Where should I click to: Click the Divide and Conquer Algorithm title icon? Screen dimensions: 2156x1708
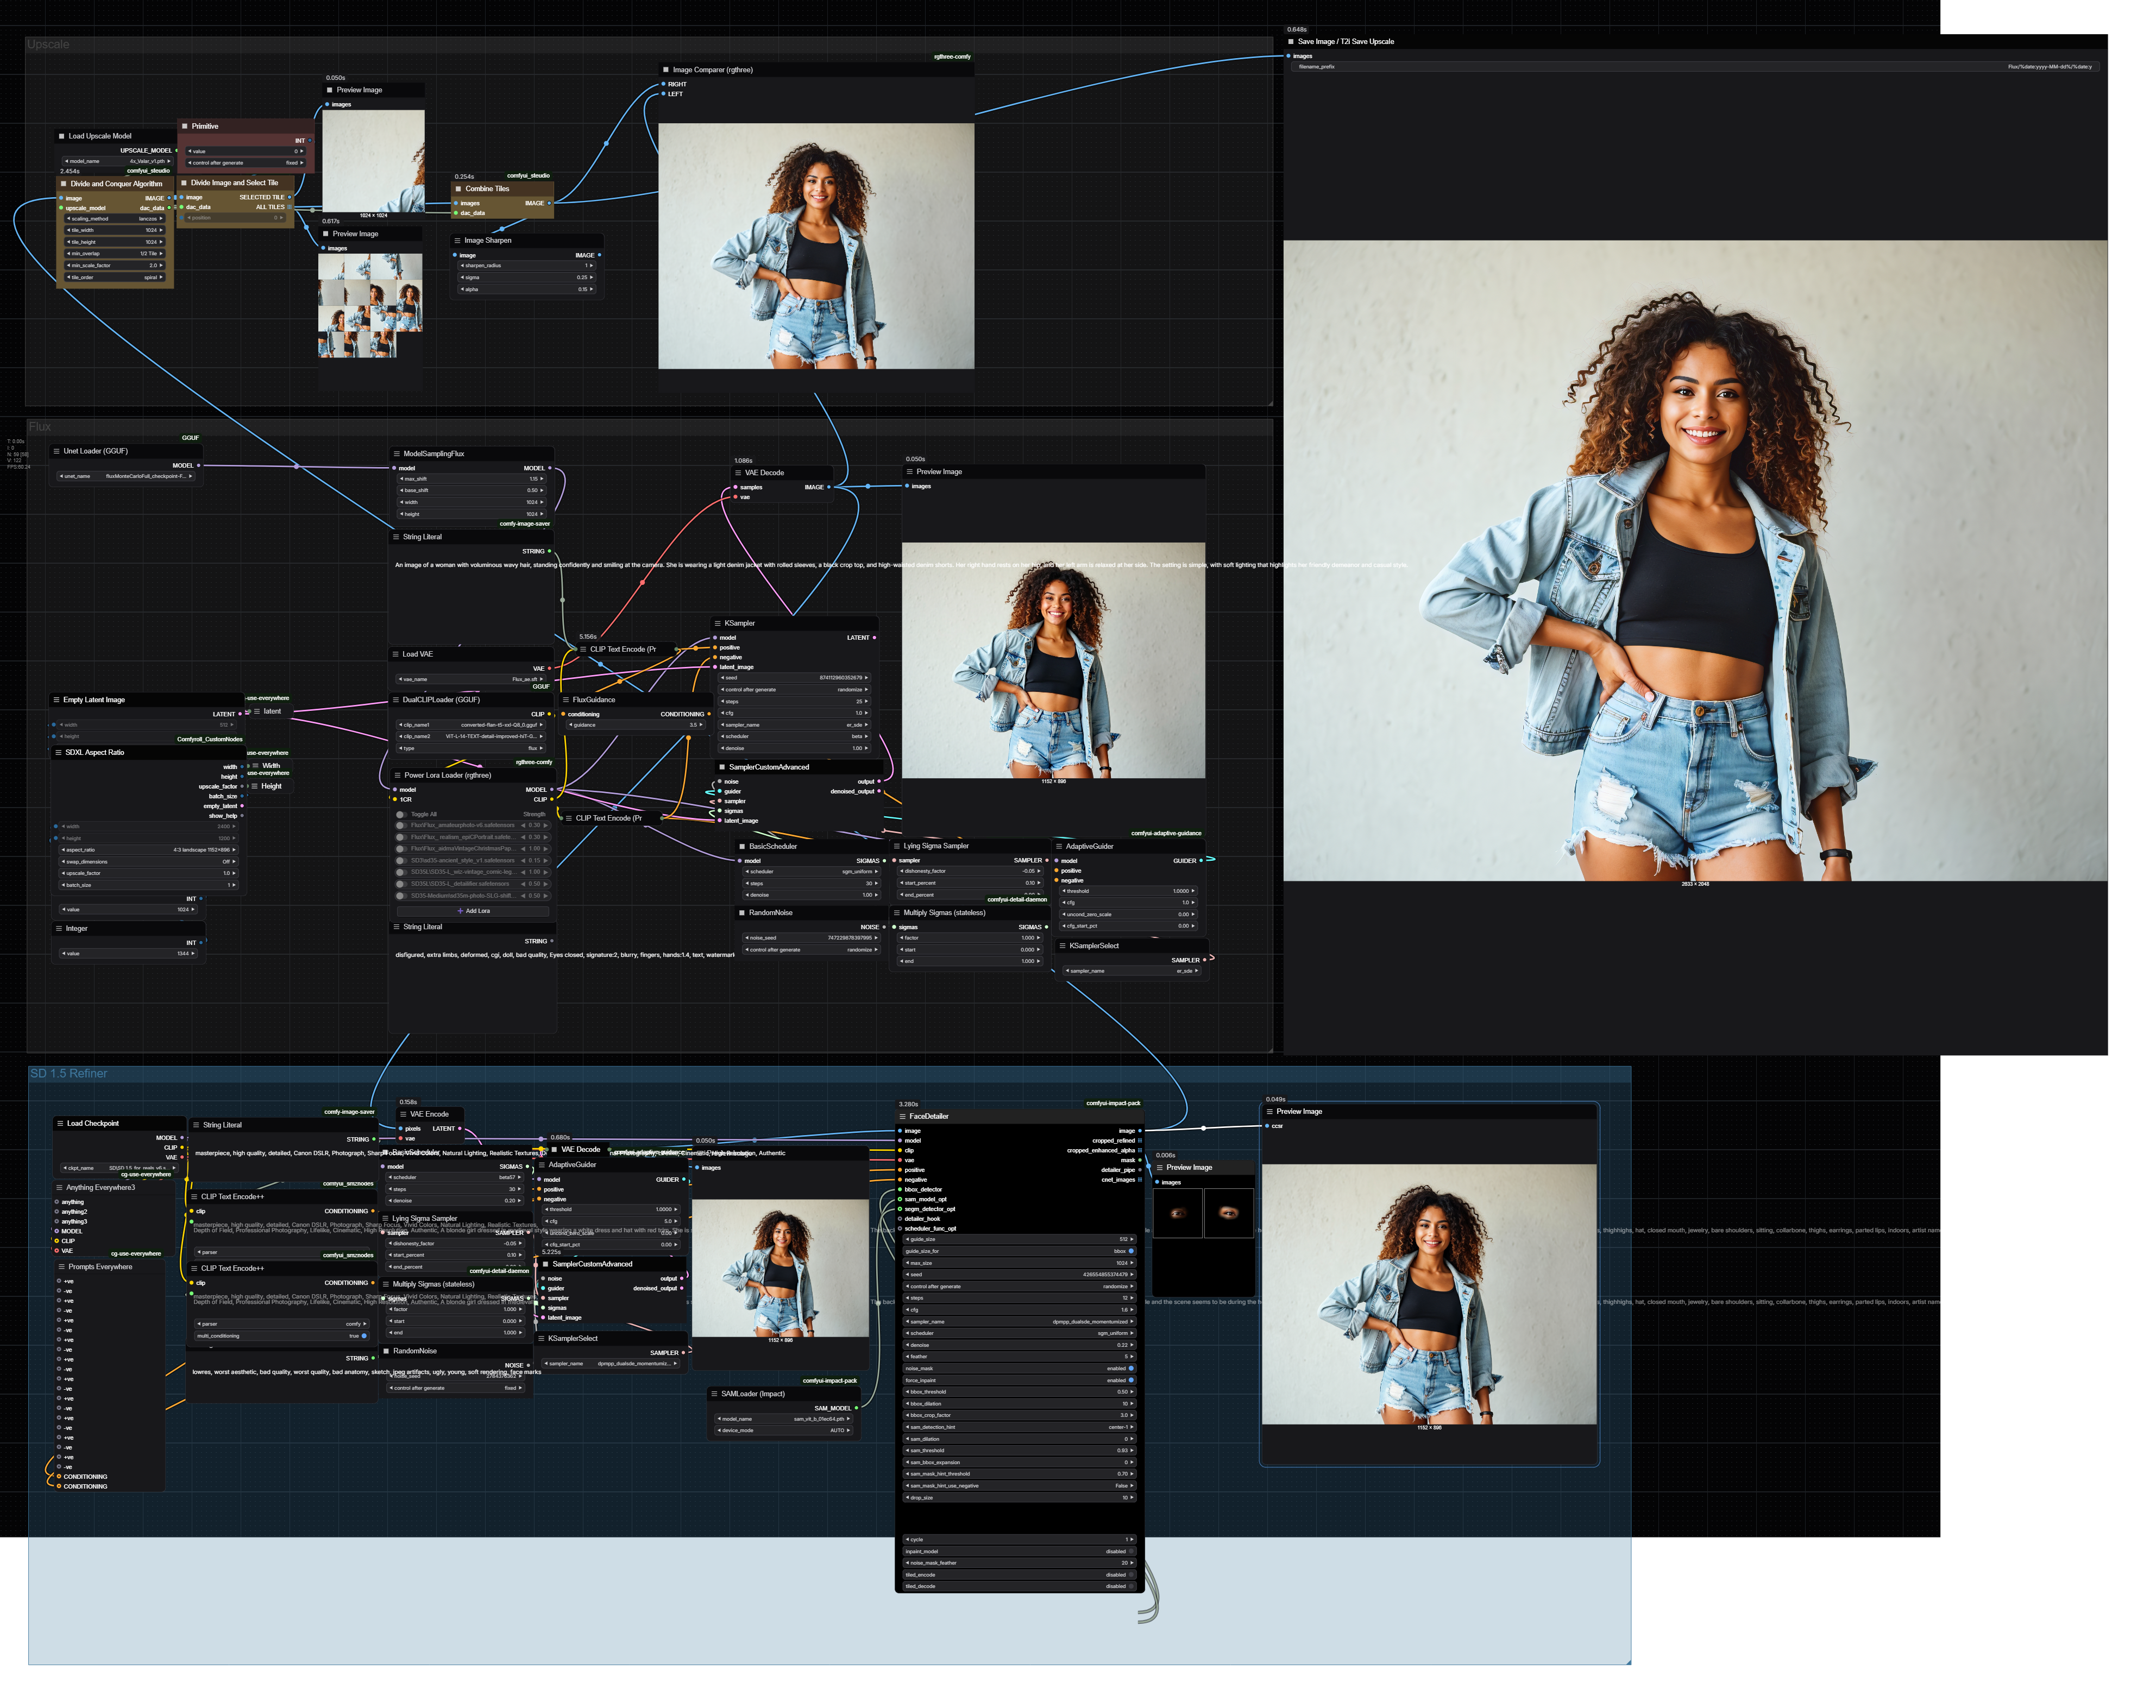pos(64,184)
